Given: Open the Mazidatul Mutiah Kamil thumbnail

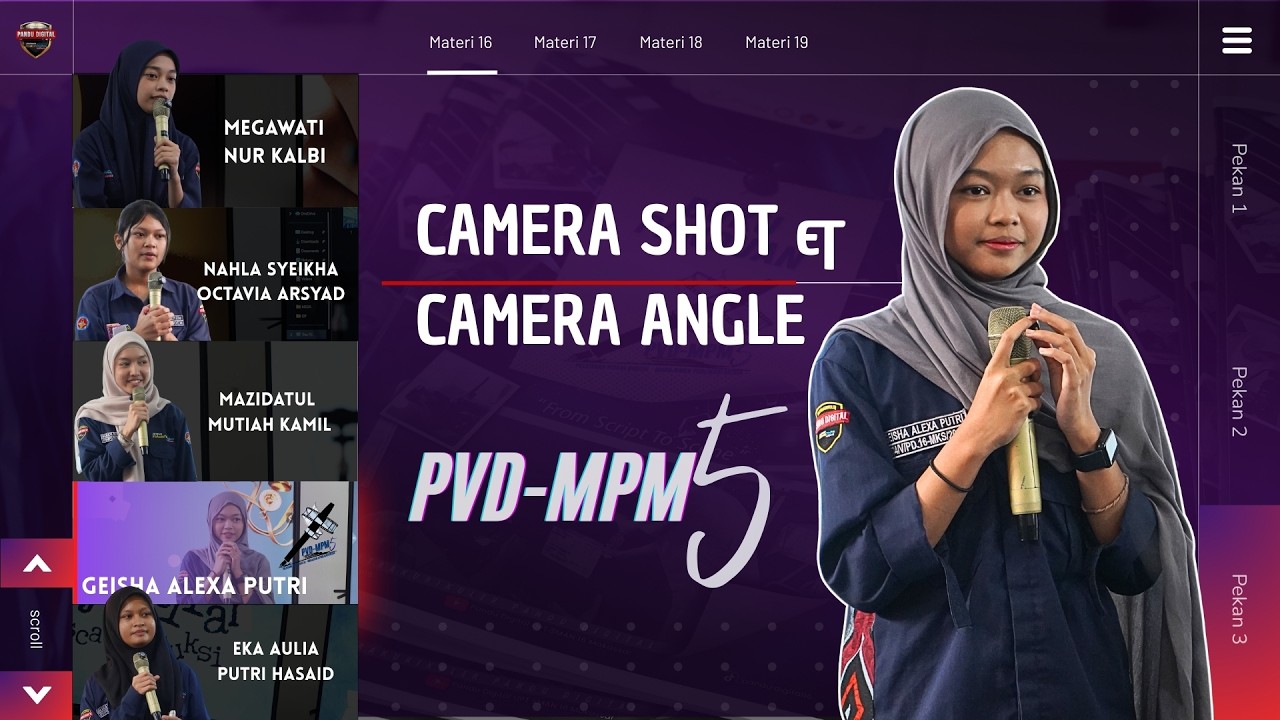Looking at the screenshot, I should coord(216,411).
